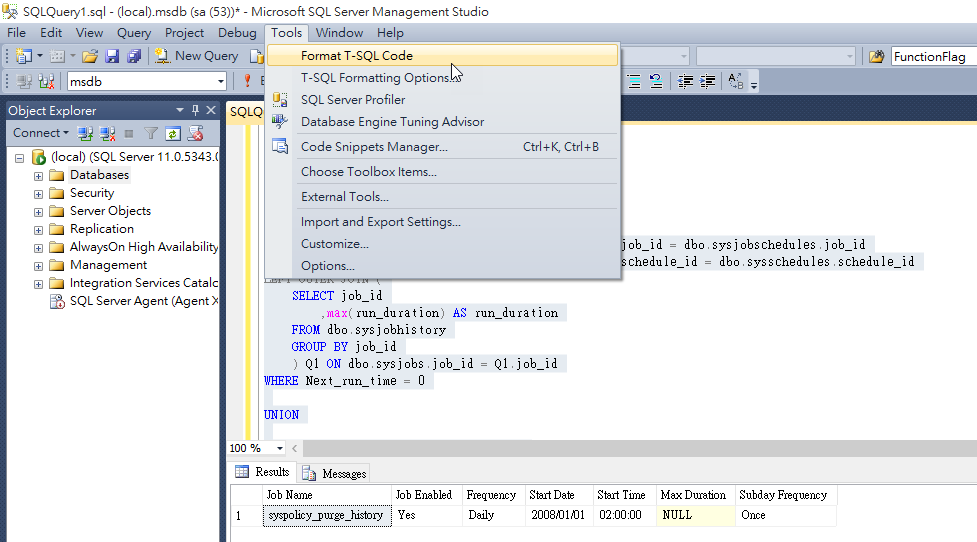Click the horizontal scrollbar left arrow
977x542 pixels.
coord(295,448)
